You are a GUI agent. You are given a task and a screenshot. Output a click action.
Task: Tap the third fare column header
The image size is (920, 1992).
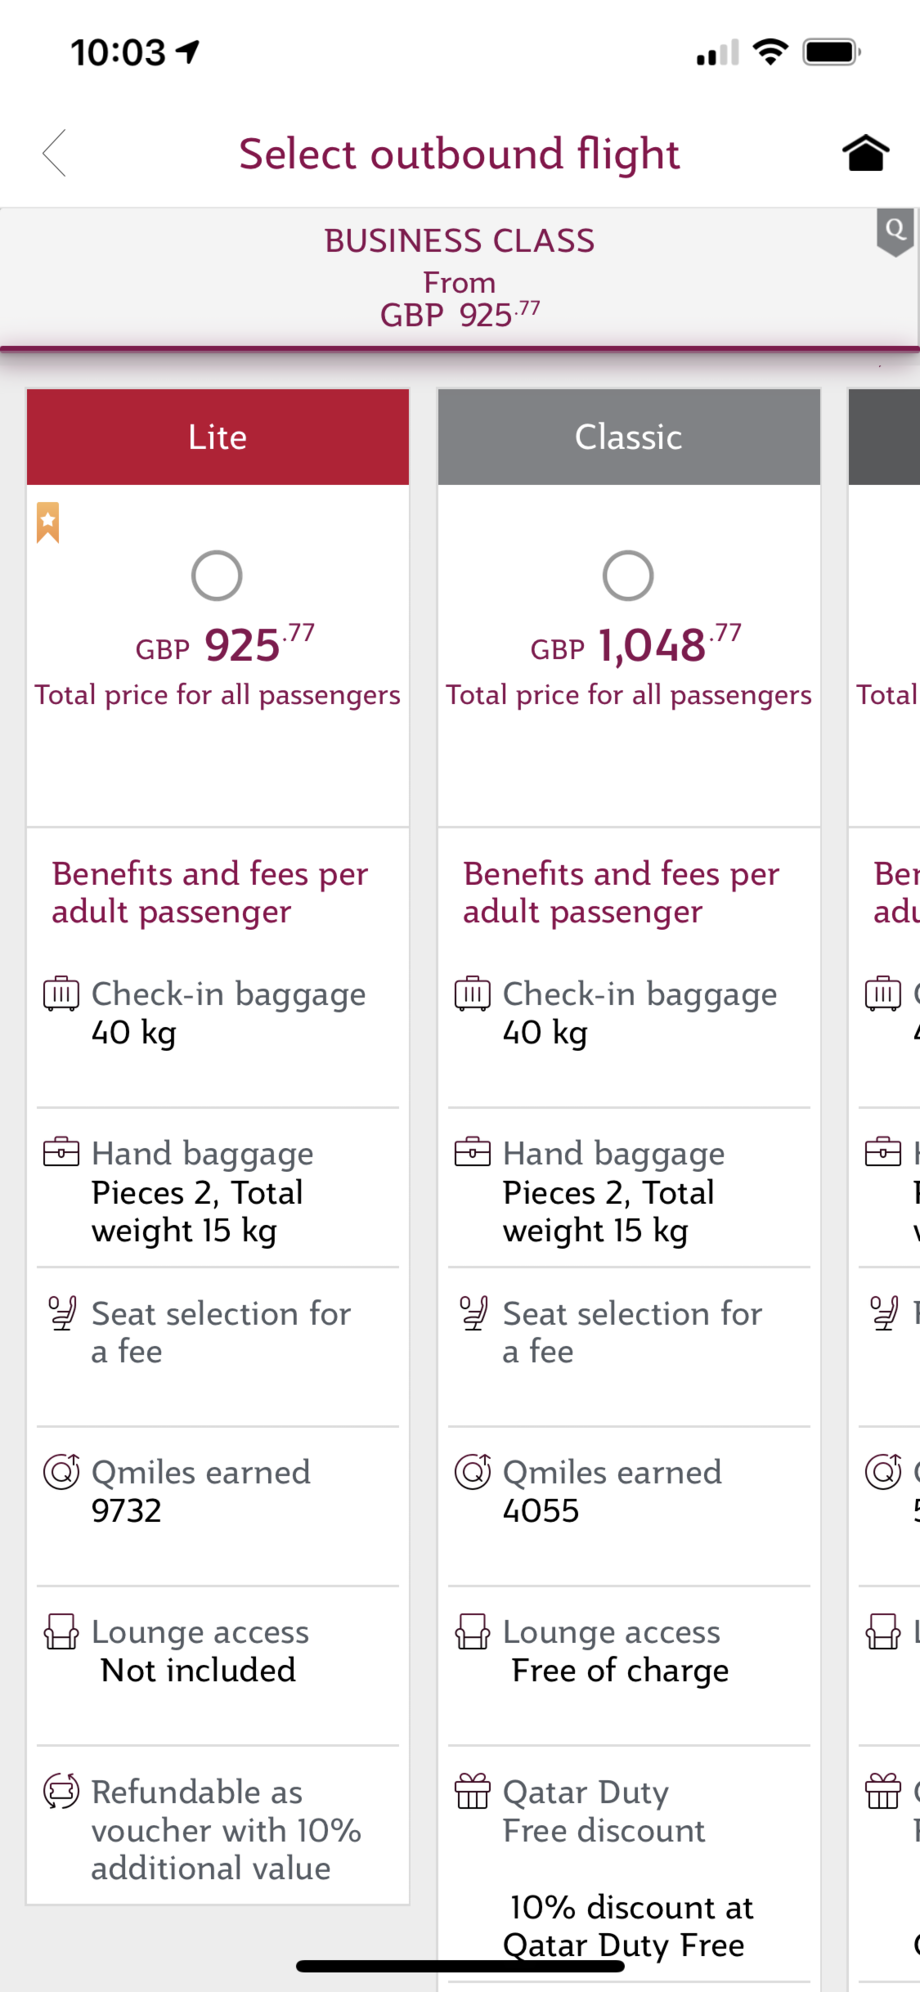(885, 437)
